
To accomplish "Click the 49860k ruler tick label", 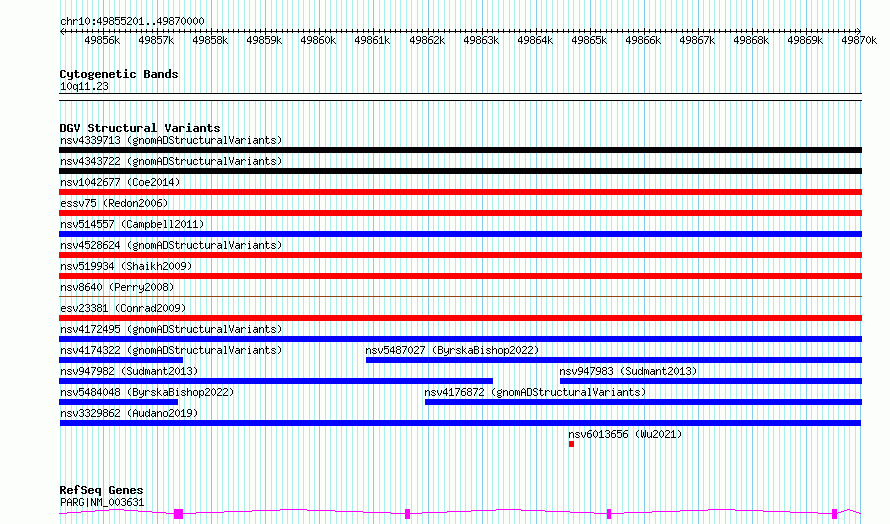I will coord(318,40).
